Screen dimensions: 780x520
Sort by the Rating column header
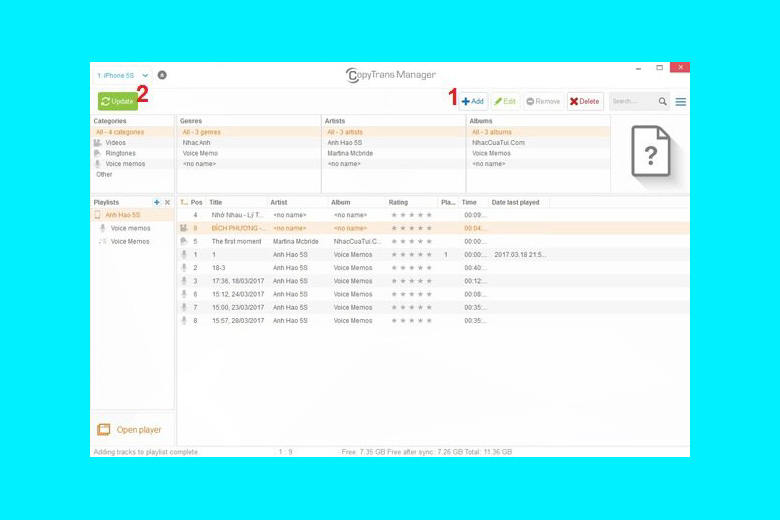pyautogui.click(x=412, y=202)
